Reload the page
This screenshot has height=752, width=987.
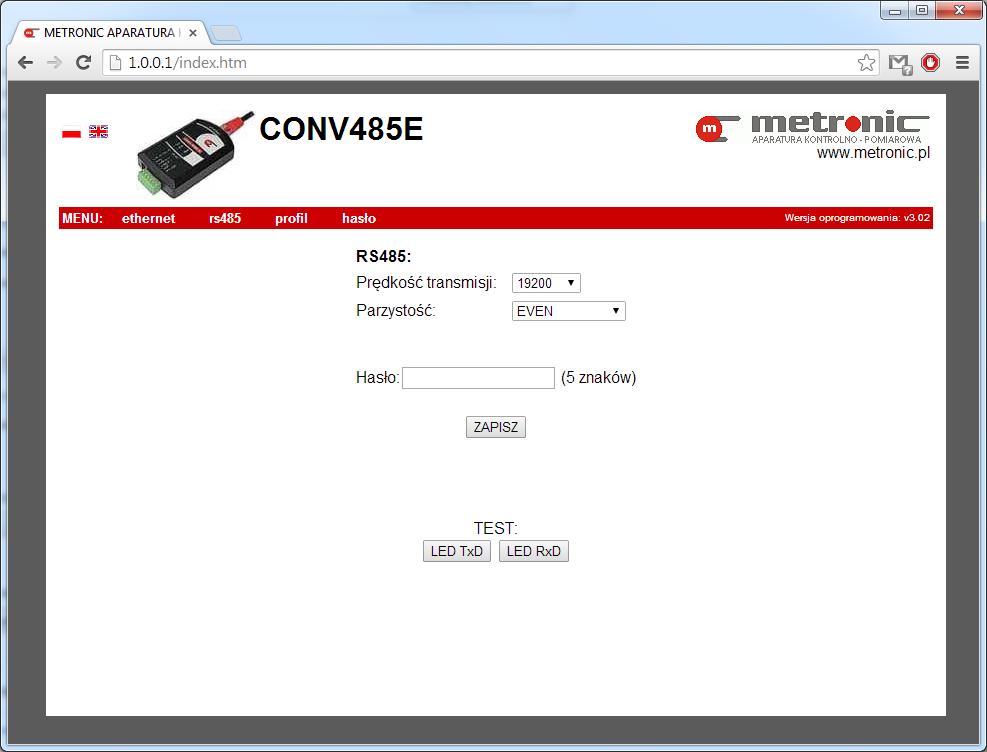tap(83, 62)
